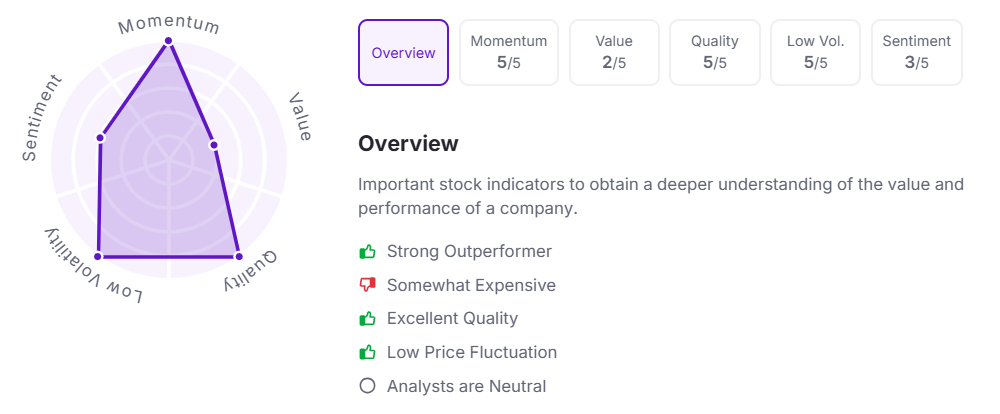Click the Quality vertex on radar chart
This screenshot has width=1000, height=414.
pyautogui.click(x=238, y=256)
